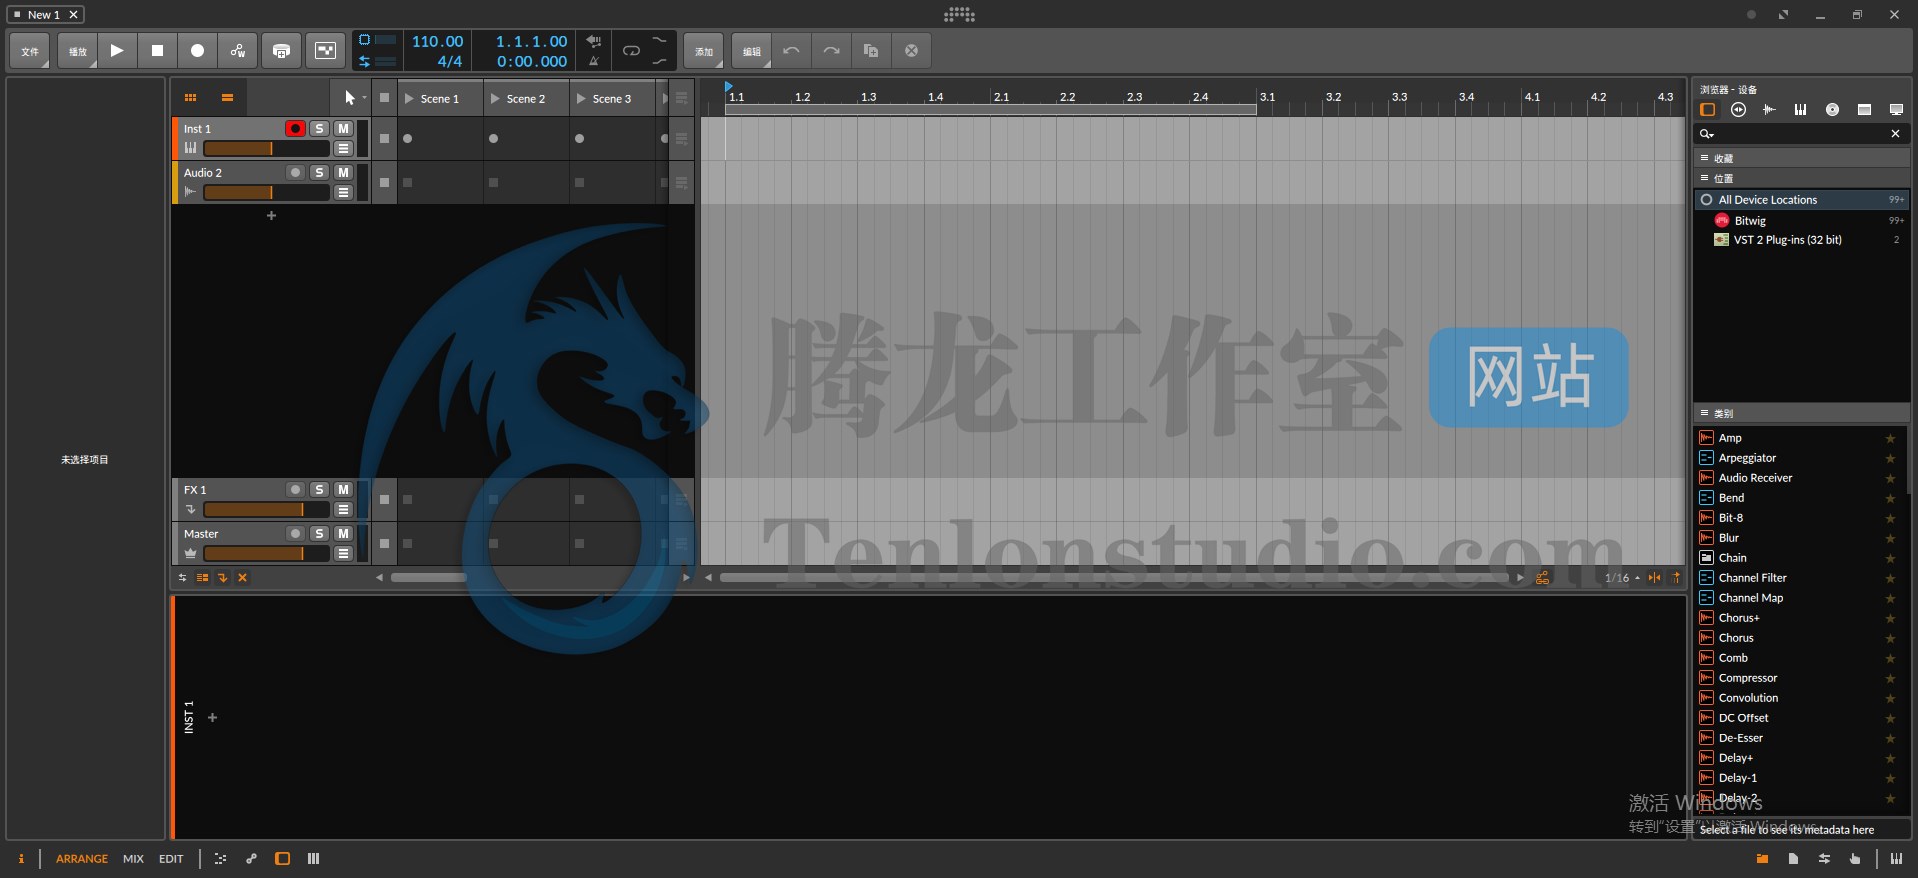The width and height of the screenshot is (1918, 878).
Task: Select multisamples piano keys browser tab
Action: pos(1800,110)
